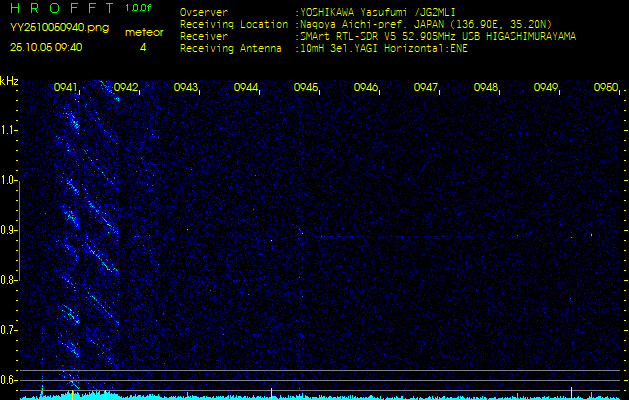Click the 0945 time marker

pos(305,87)
